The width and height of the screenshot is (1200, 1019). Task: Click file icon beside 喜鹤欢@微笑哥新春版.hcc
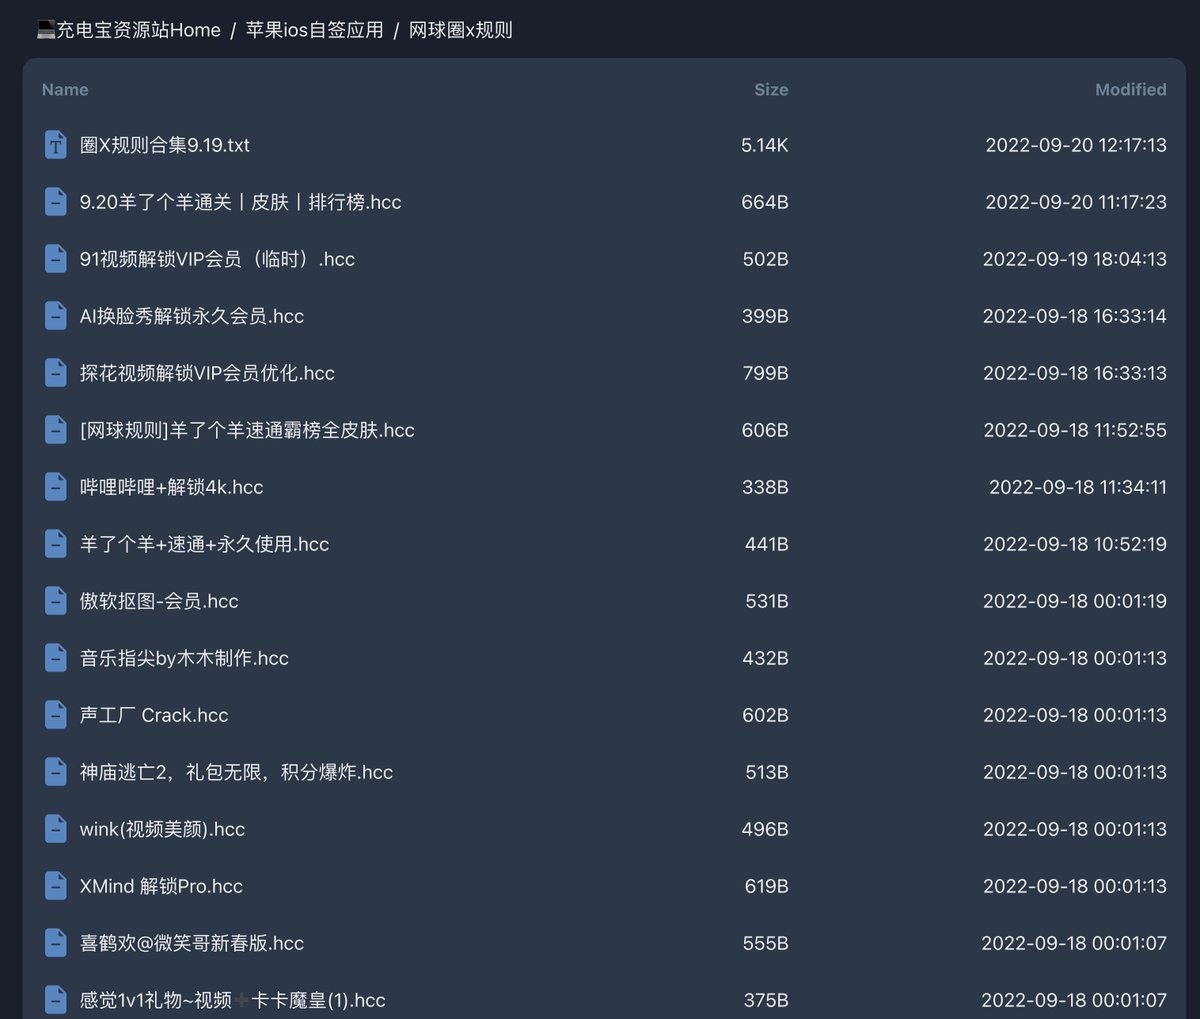pos(56,943)
